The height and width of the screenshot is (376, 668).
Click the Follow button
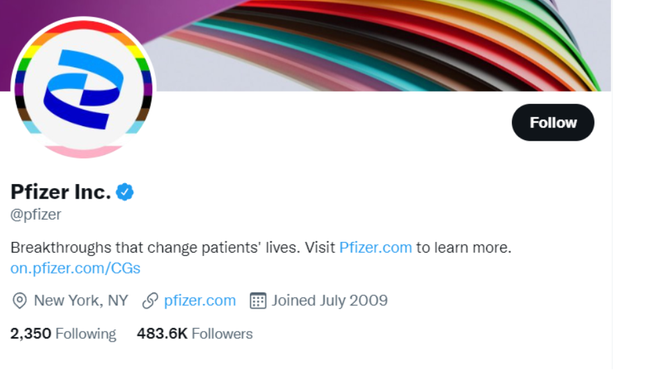pos(553,123)
